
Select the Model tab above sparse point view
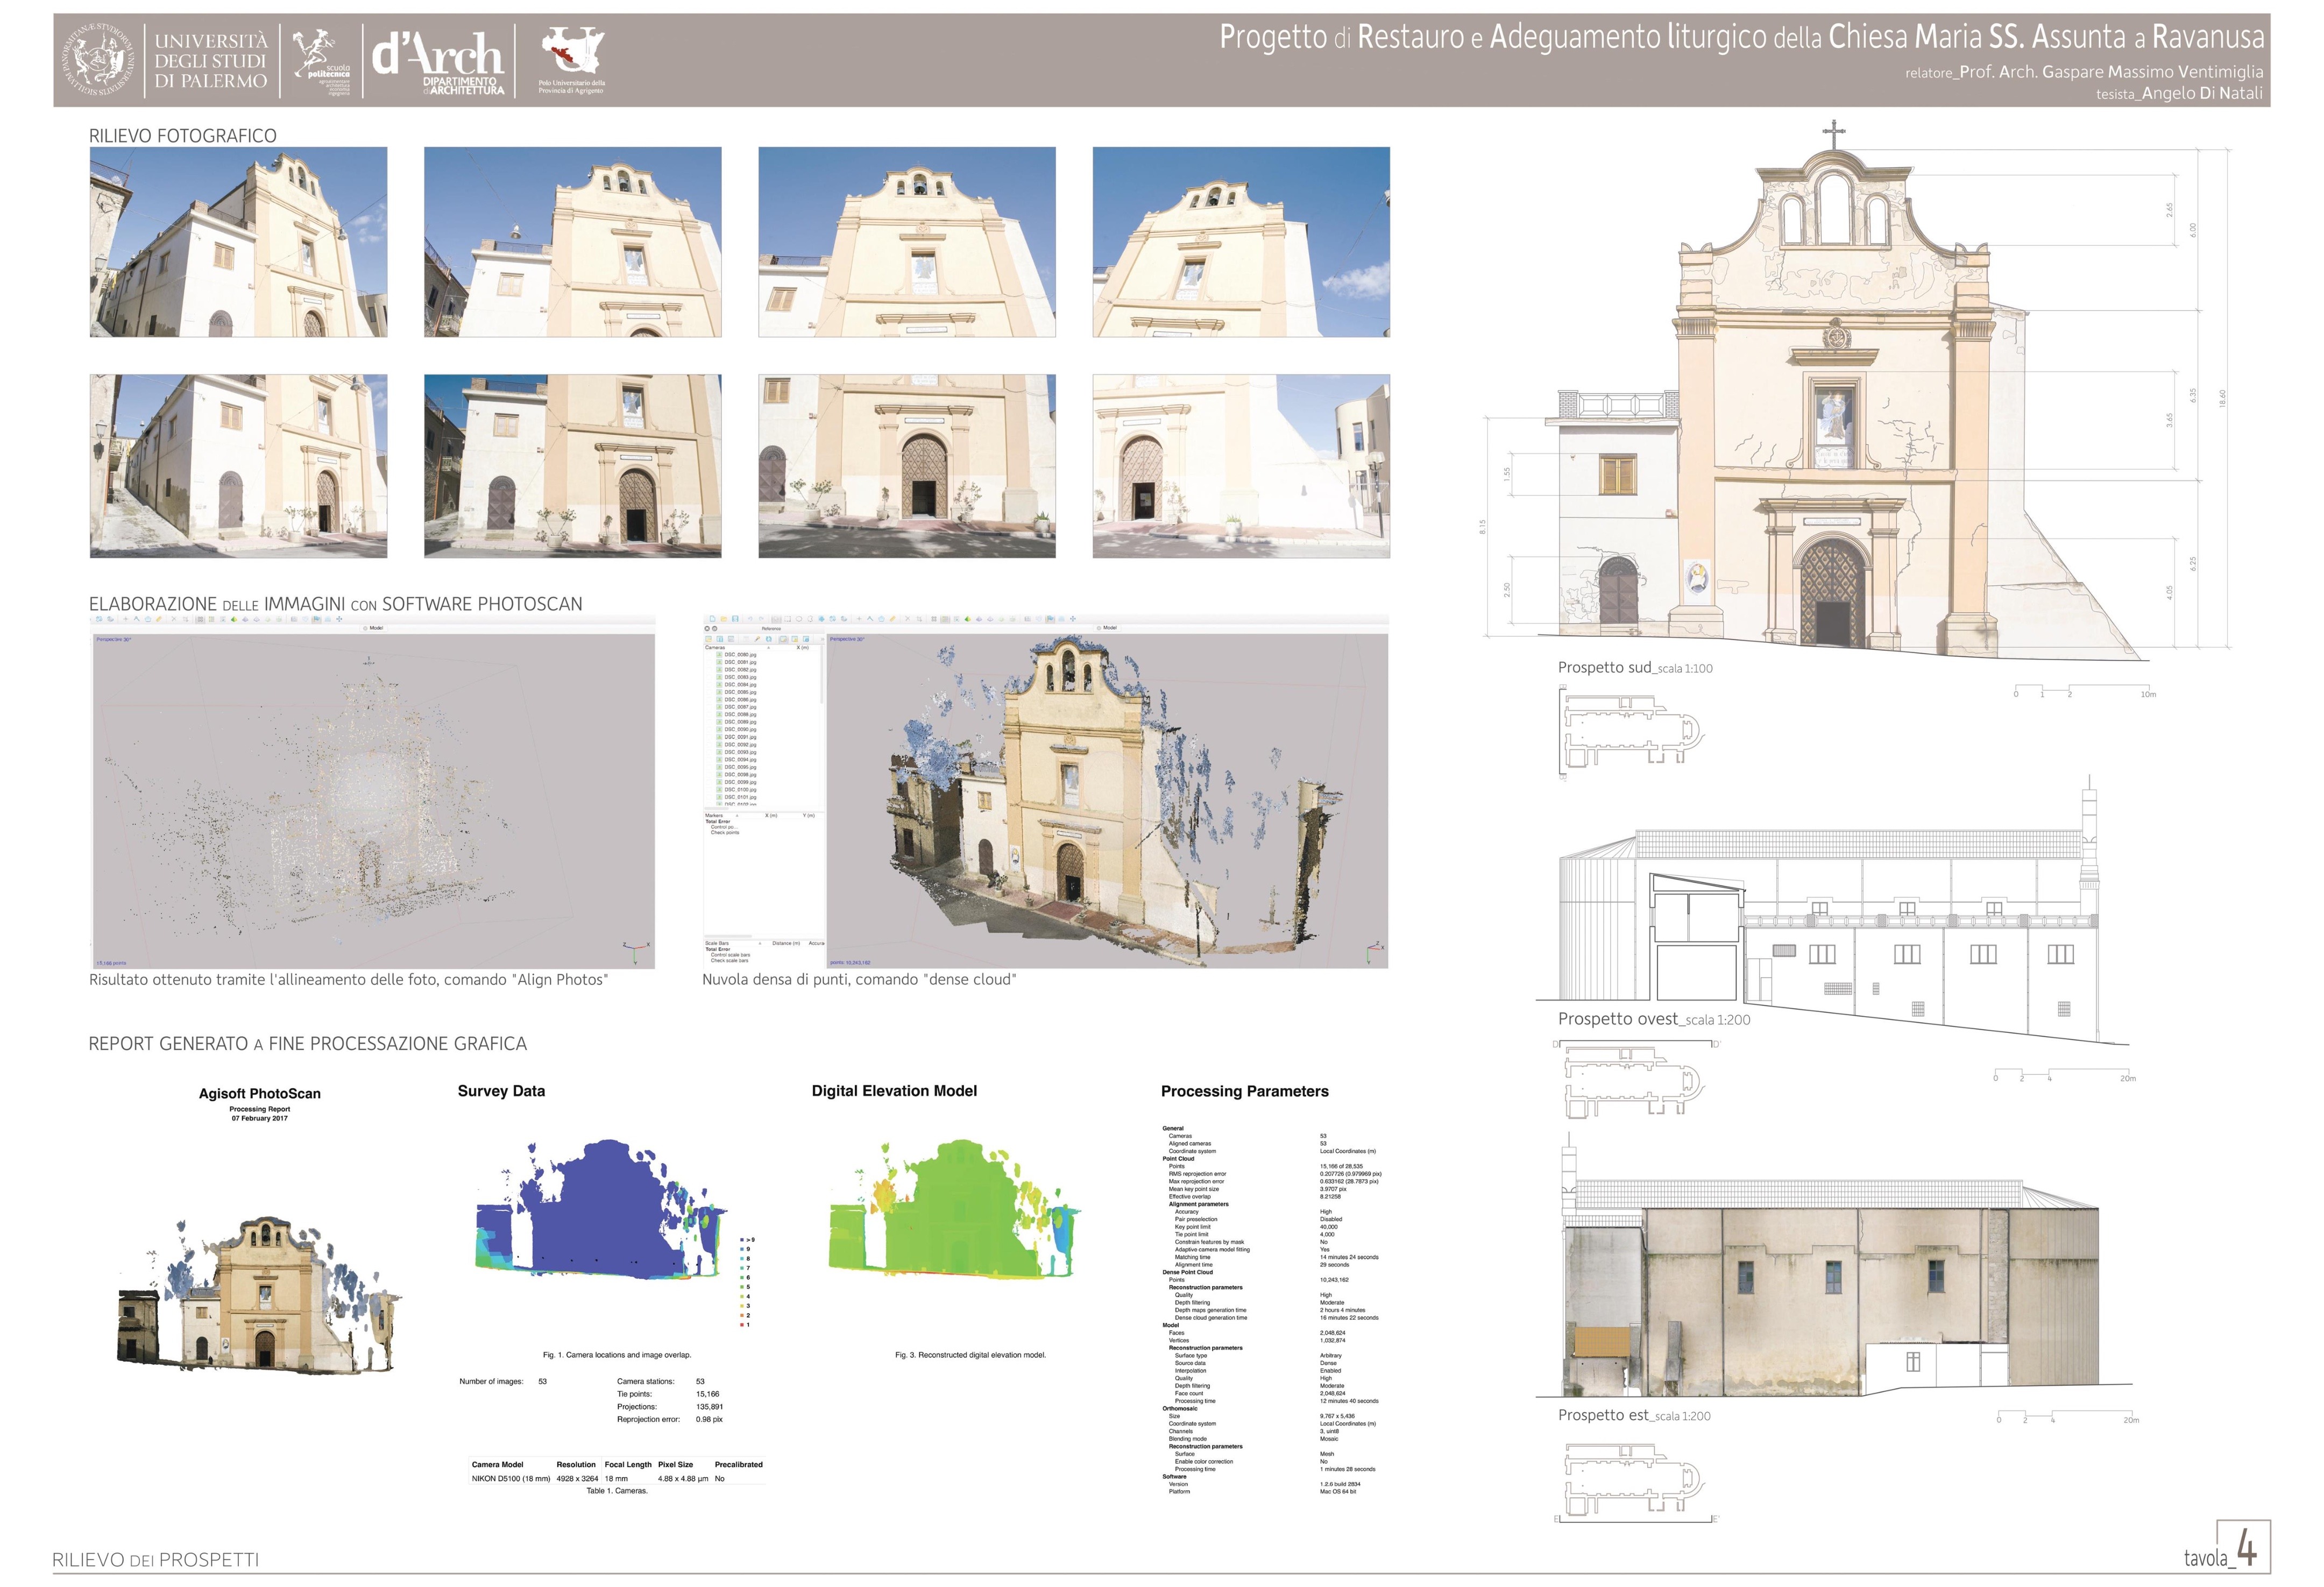coord(375,627)
